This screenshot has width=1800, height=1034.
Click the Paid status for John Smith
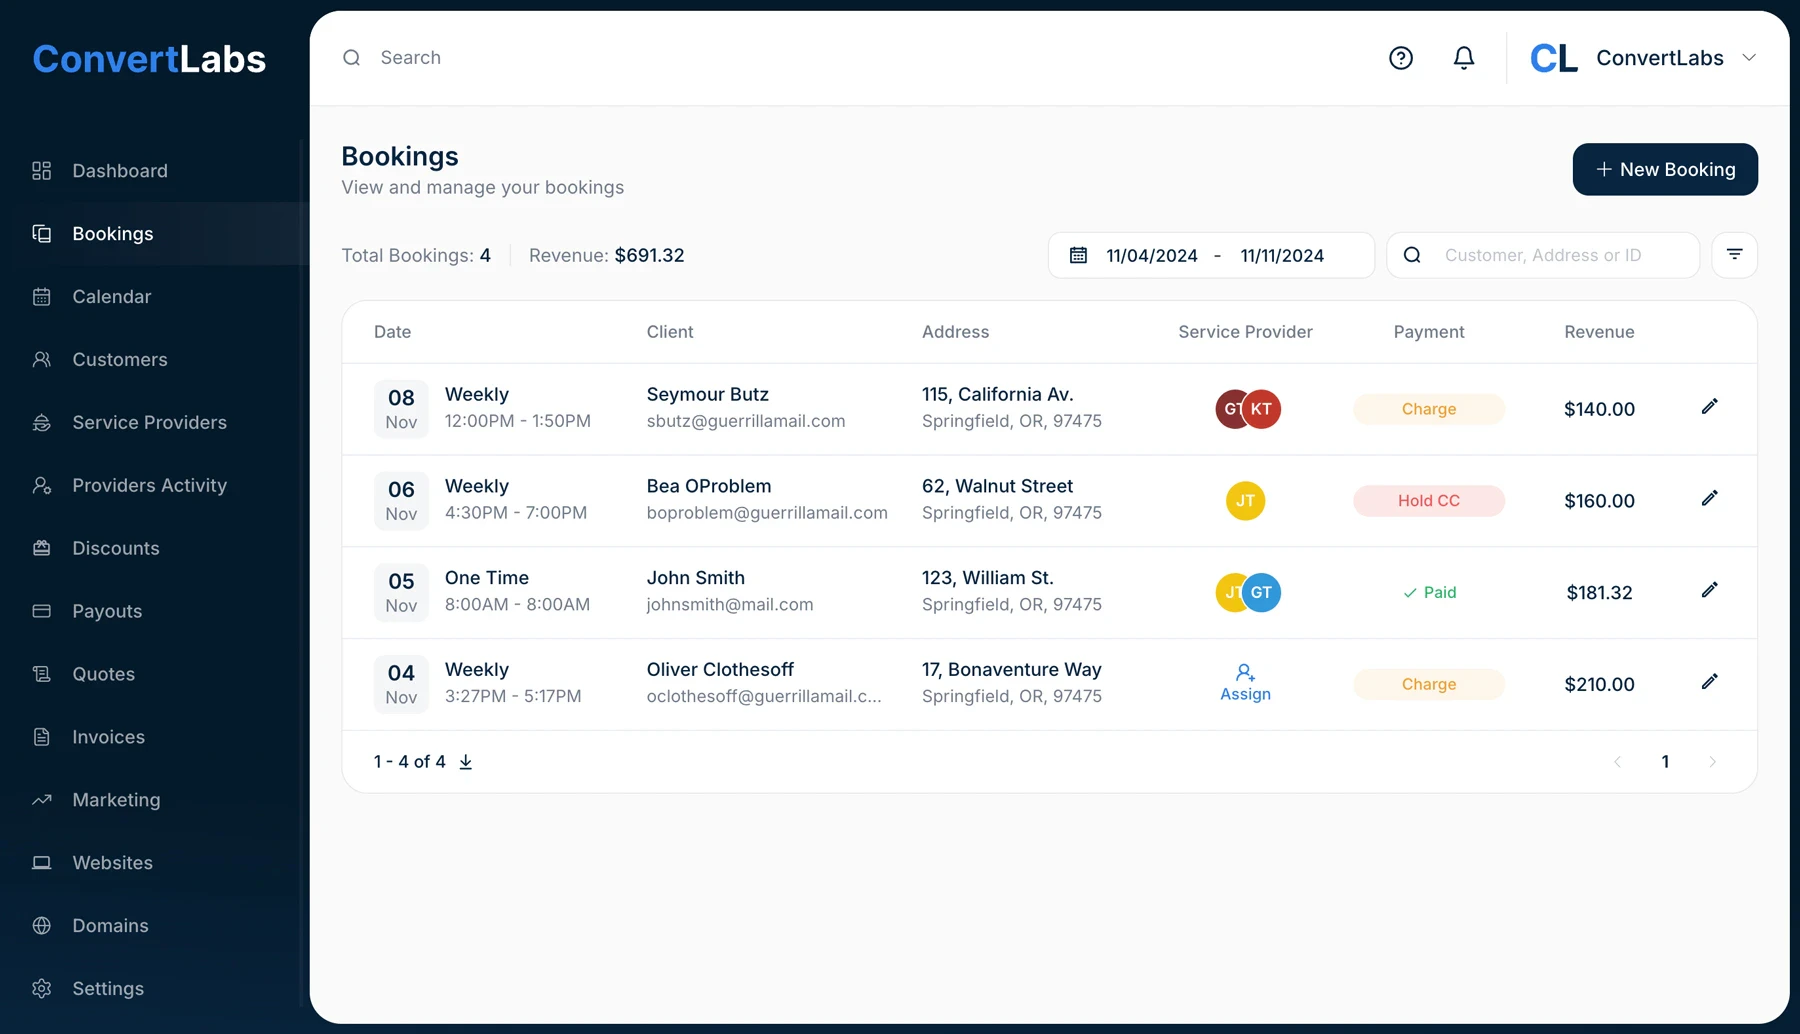(1429, 592)
